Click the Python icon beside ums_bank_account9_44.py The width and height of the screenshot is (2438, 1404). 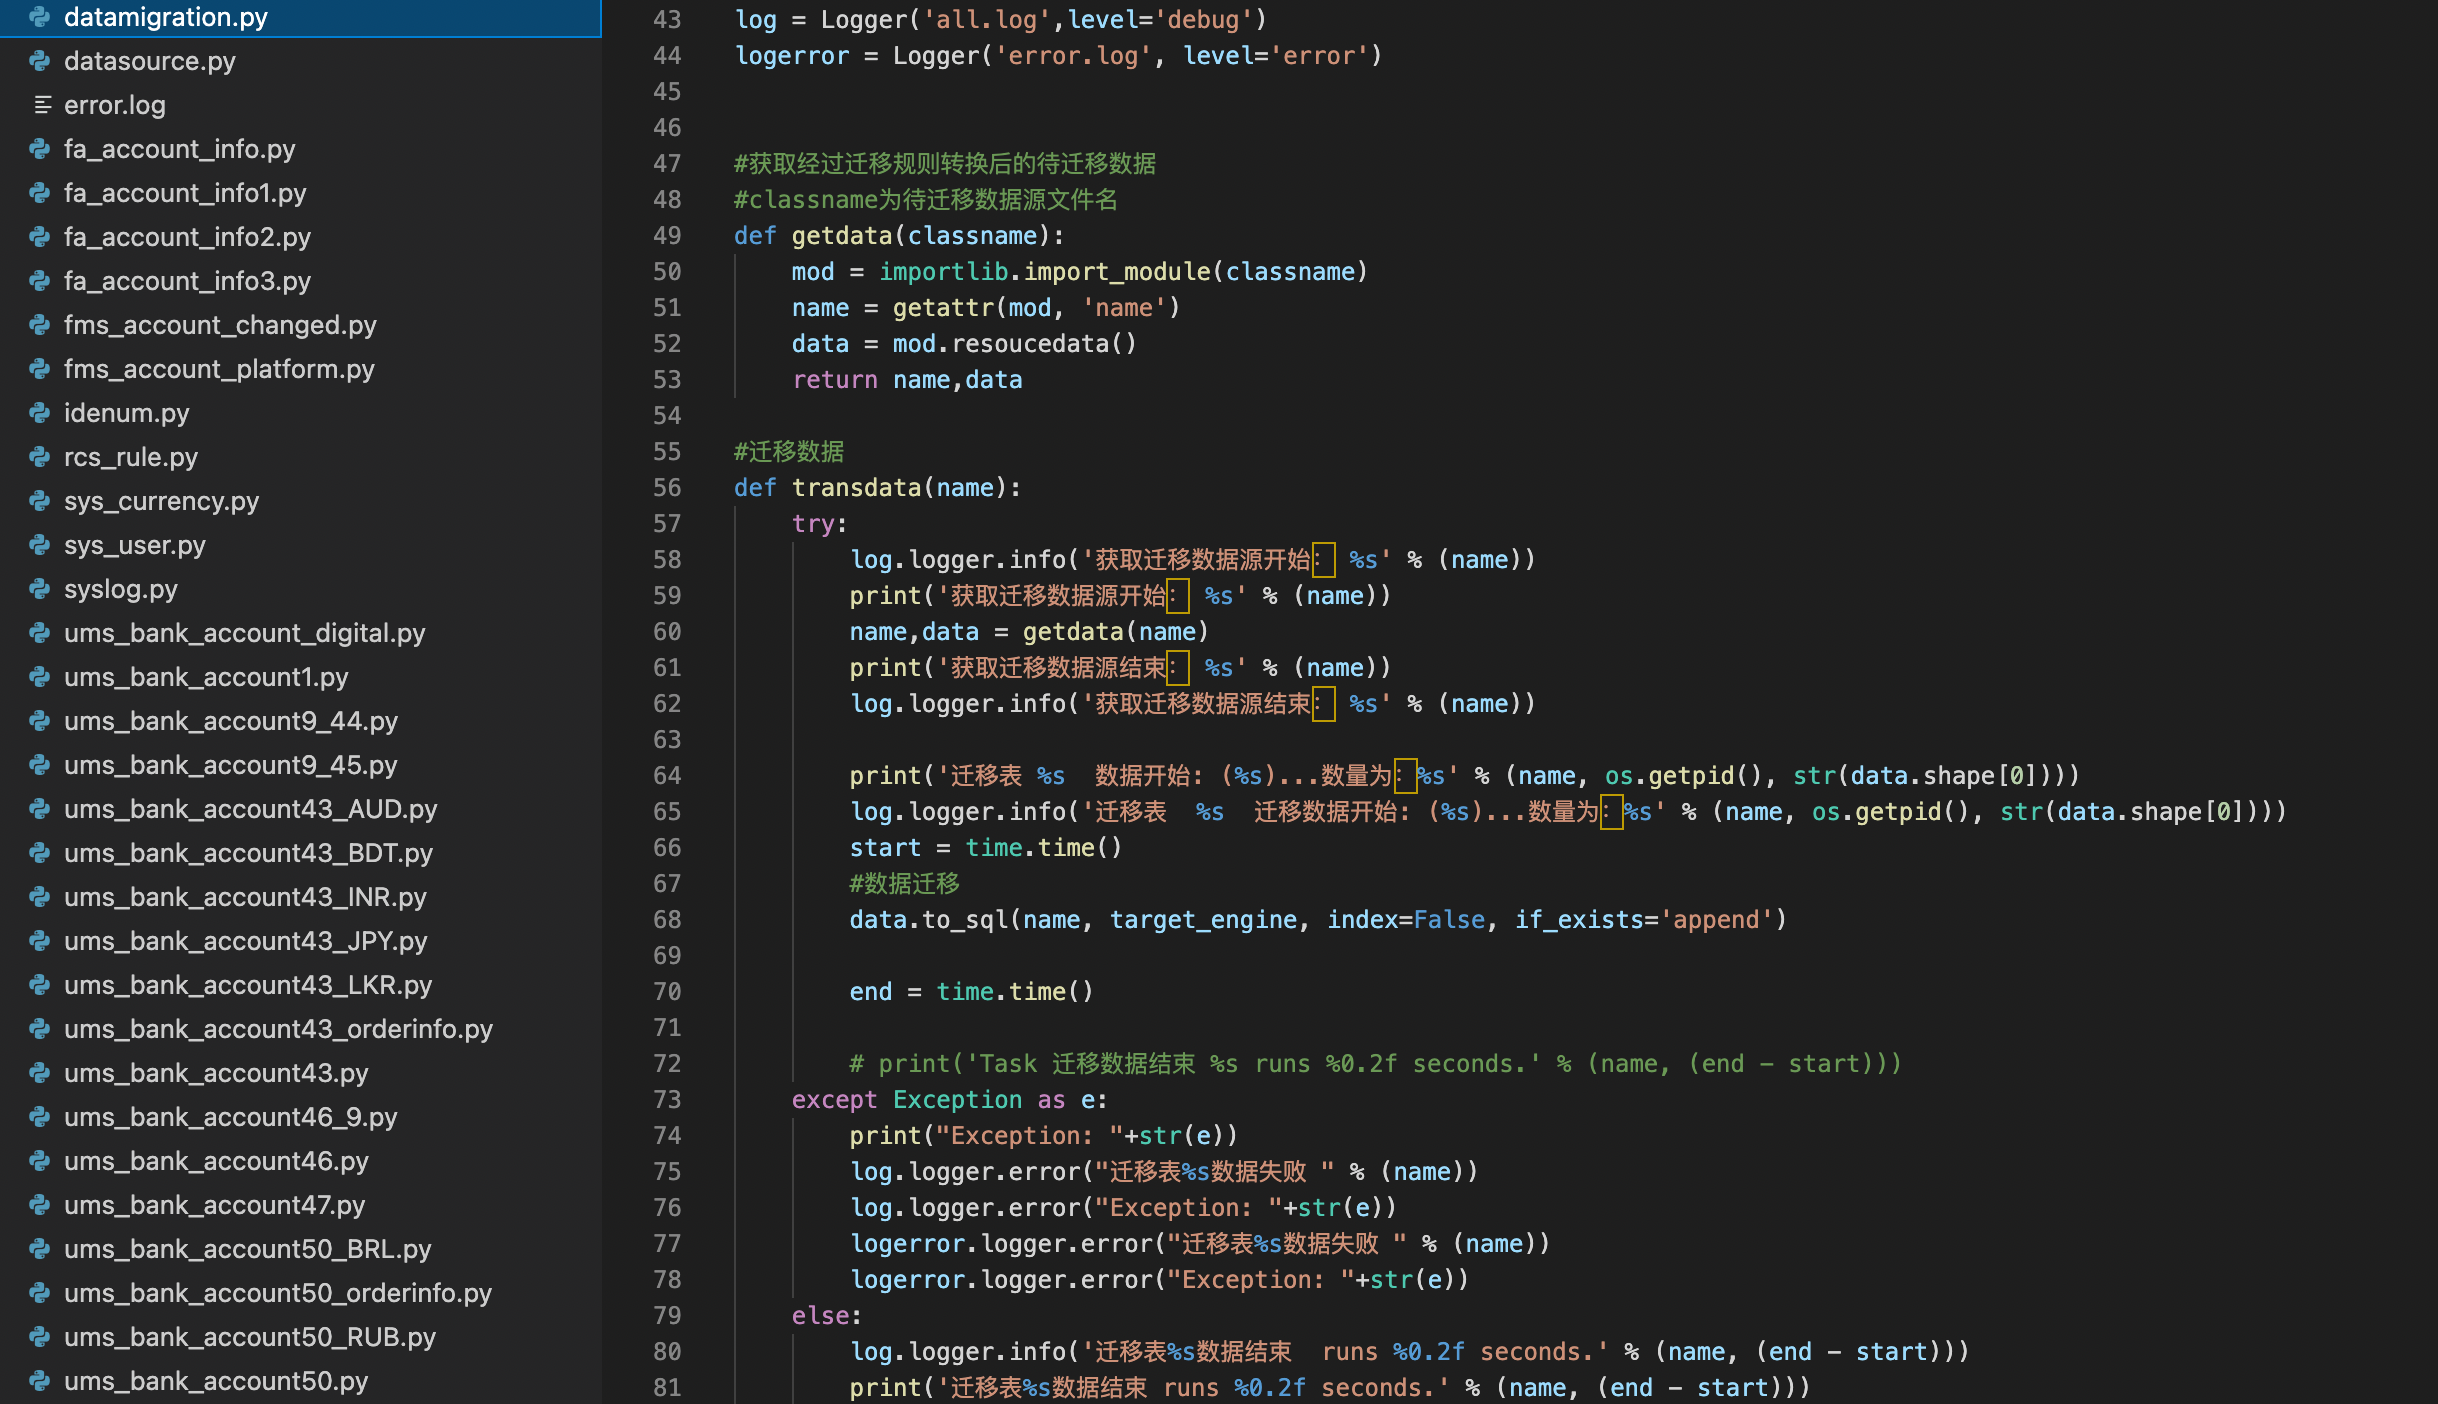click(40, 721)
